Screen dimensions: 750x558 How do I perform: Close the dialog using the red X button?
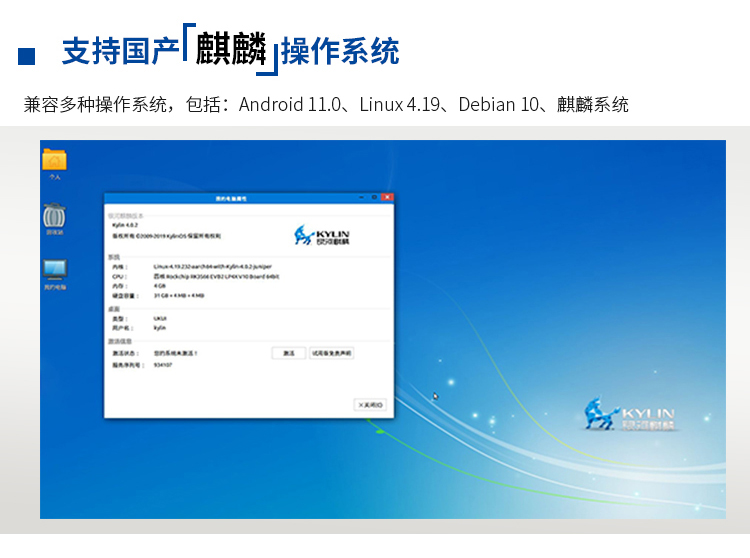[388, 198]
